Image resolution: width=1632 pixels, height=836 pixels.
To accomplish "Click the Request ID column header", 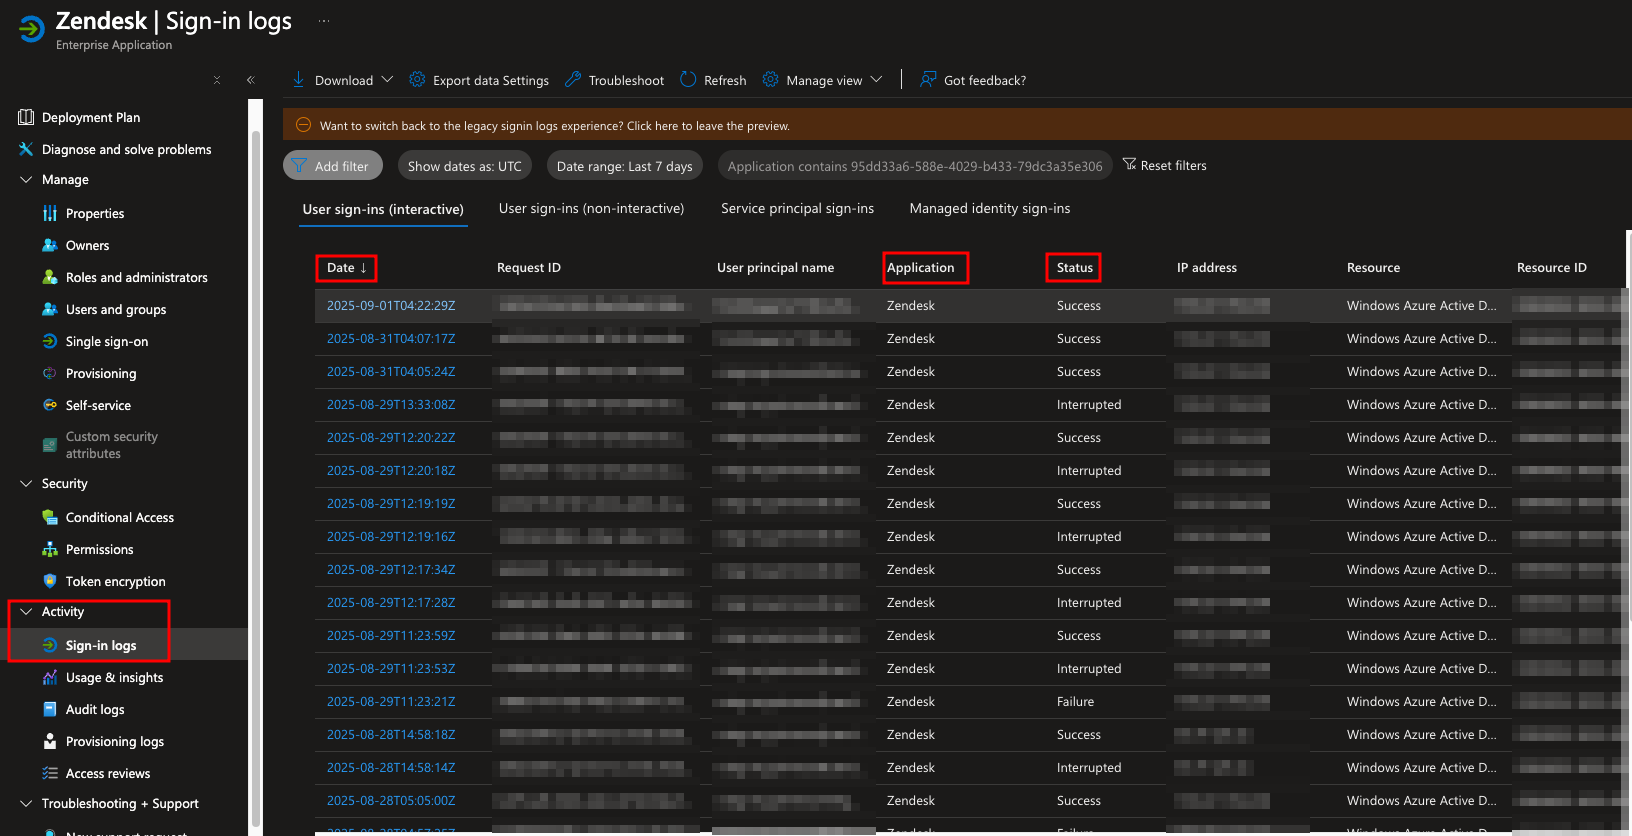I will tap(529, 267).
